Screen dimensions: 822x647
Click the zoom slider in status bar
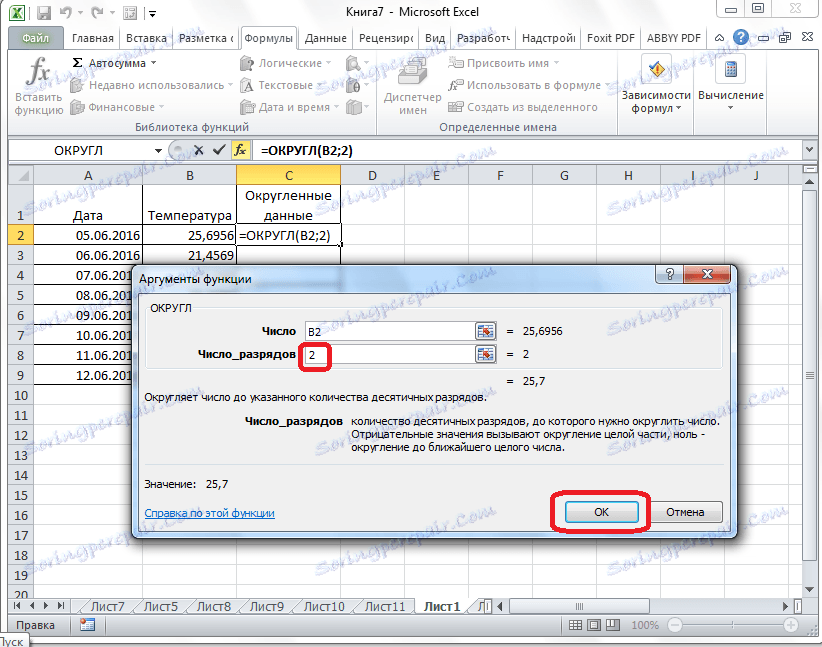733,625
